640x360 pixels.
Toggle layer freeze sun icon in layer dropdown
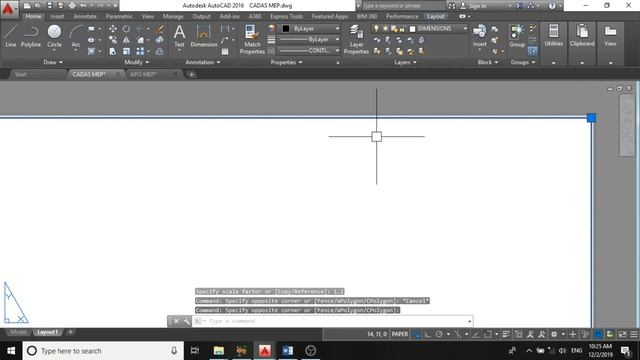point(385,29)
